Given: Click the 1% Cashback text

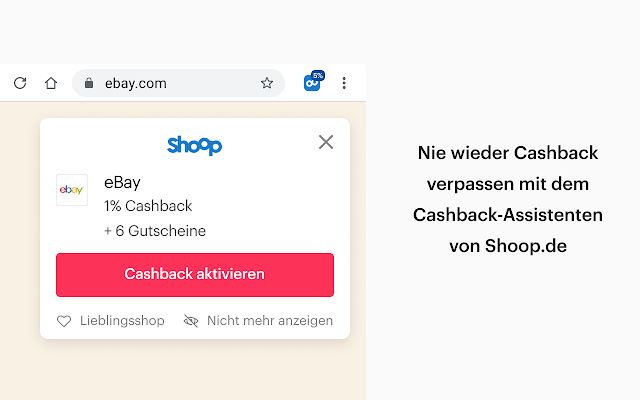Looking at the screenshot, I should tap(148, 206).
